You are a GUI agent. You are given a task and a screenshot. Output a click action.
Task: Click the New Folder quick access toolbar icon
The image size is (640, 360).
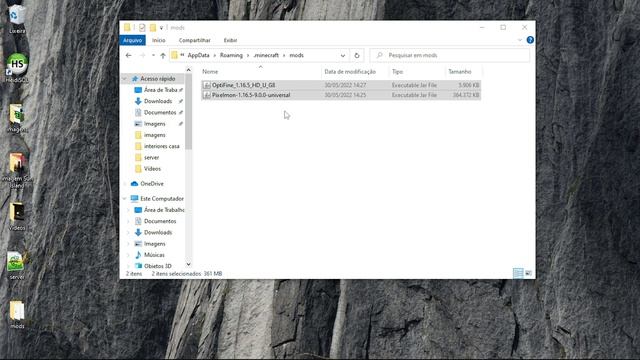click(153, 28)
